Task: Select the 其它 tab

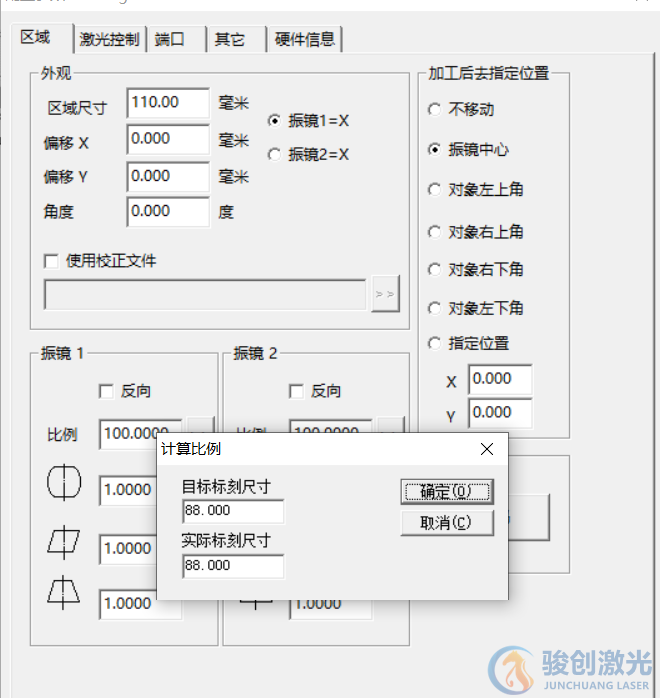Action: [x=237, y=40]
